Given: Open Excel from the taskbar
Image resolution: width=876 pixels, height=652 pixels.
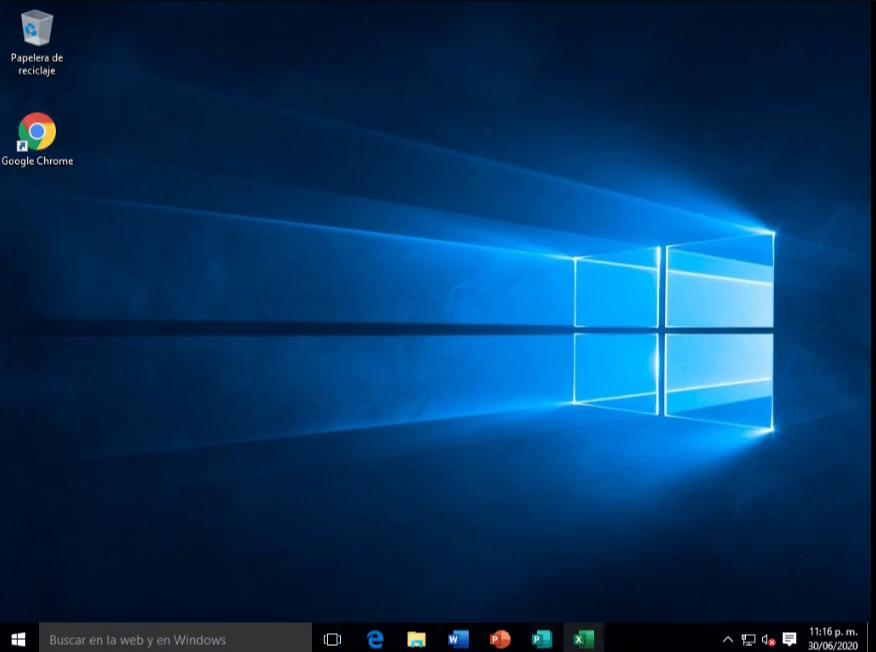Looking at the screenshot, I should (x=583, y=639).
